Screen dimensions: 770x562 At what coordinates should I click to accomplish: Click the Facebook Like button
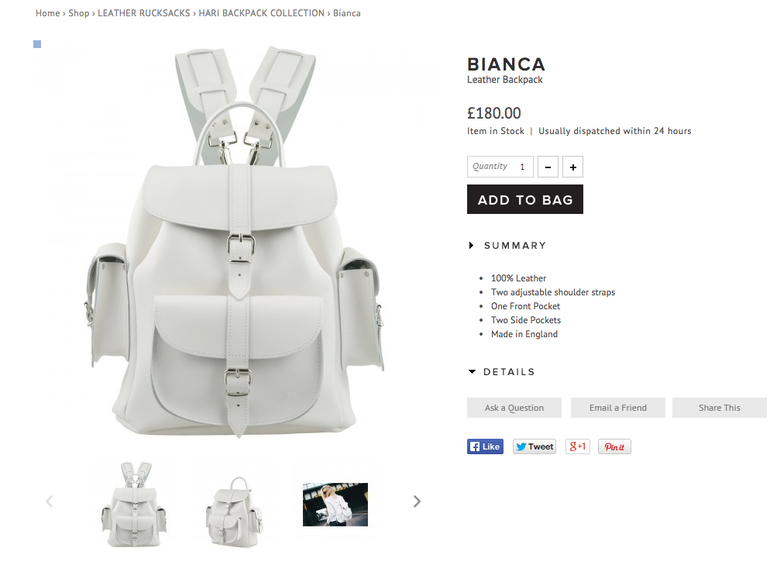coord(485,447)
